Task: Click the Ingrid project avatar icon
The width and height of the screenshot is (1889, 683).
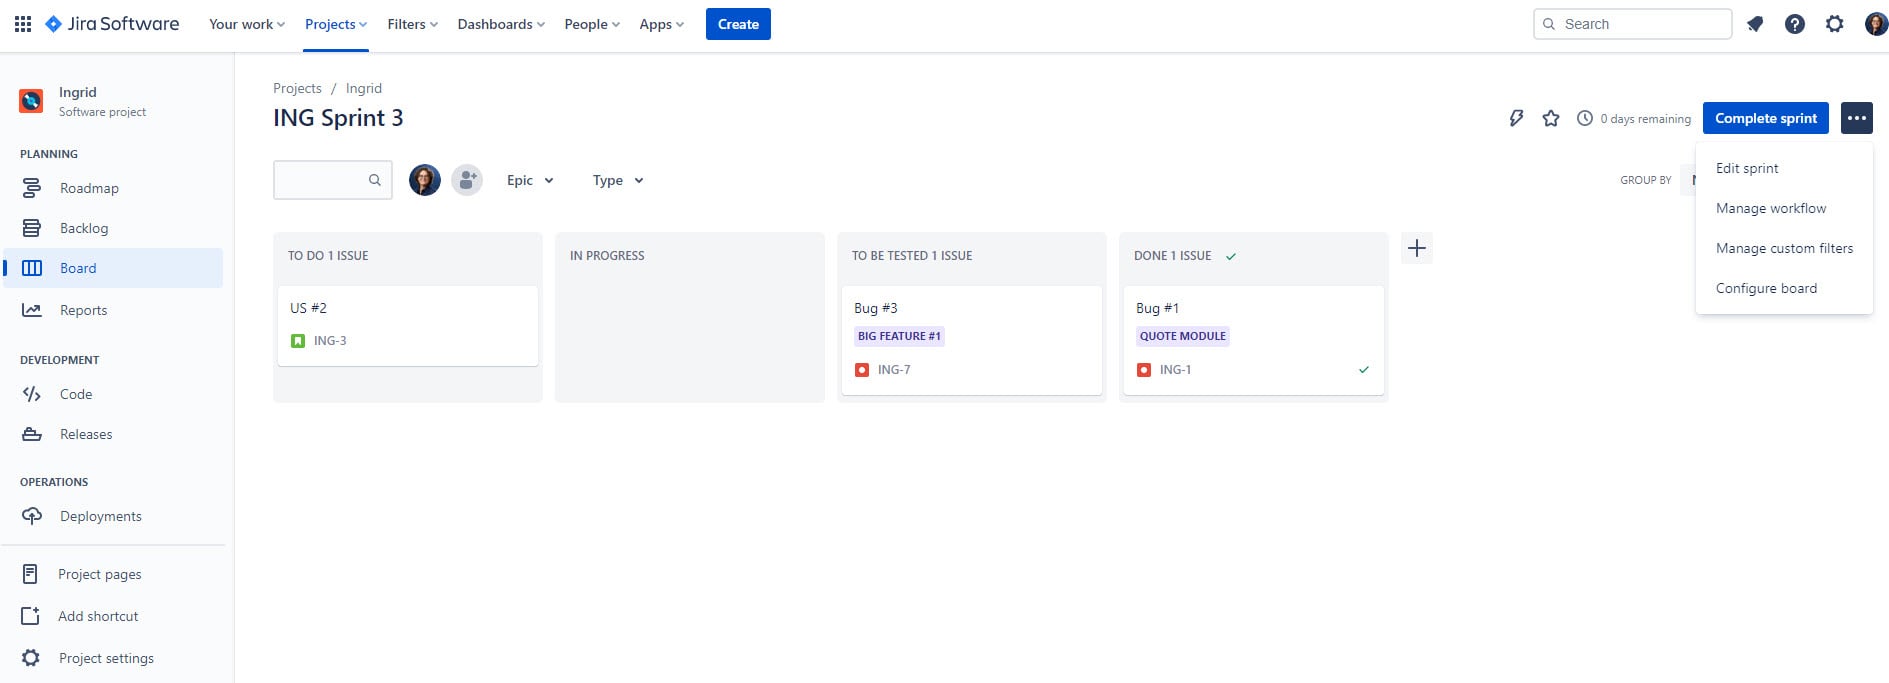Action: (31, 101)
